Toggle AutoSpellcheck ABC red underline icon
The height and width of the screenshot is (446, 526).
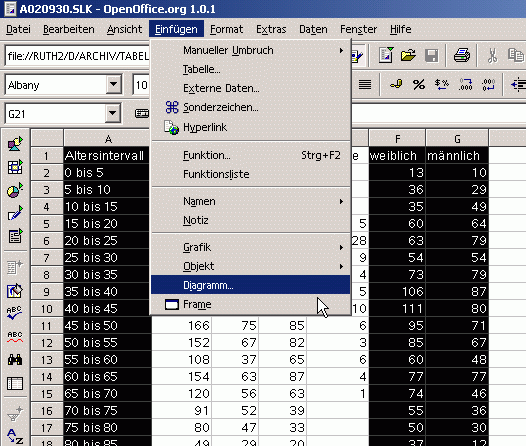coord(15,337)
